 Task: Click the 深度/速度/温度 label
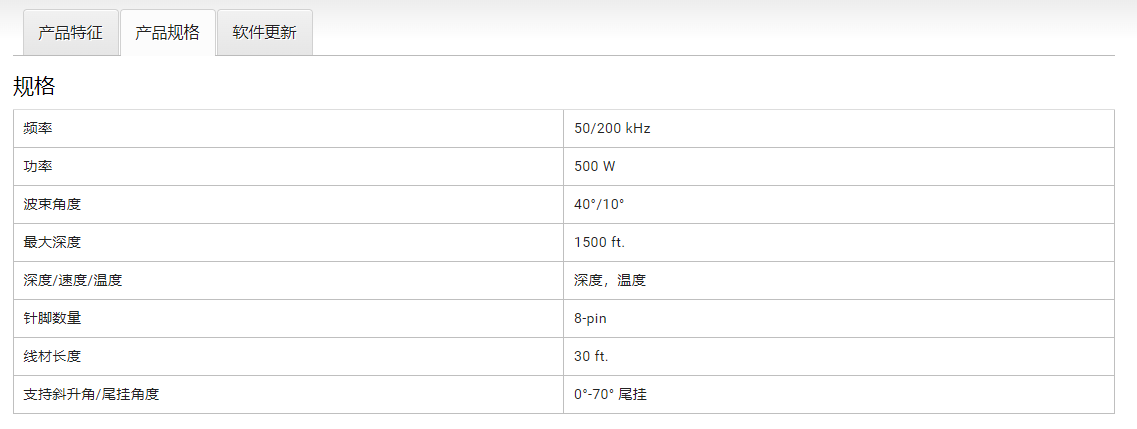73,280
